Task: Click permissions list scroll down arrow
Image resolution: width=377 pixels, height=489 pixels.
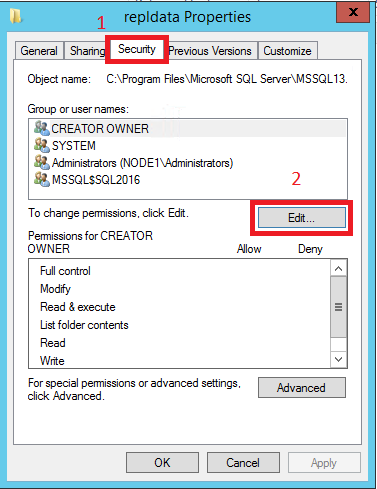Action: 339,359
